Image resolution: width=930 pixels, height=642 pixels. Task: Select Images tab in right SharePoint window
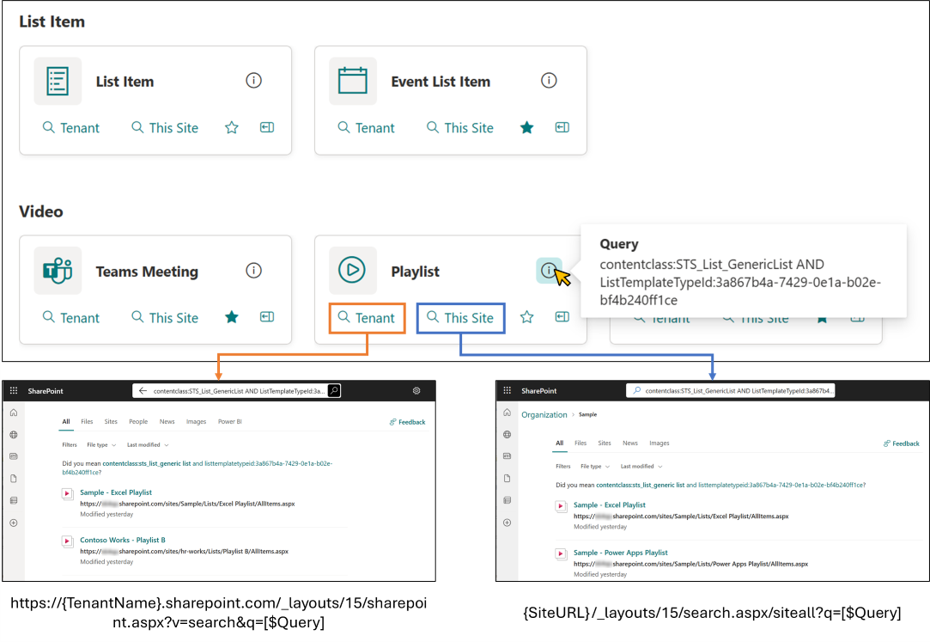coord(660,443)
